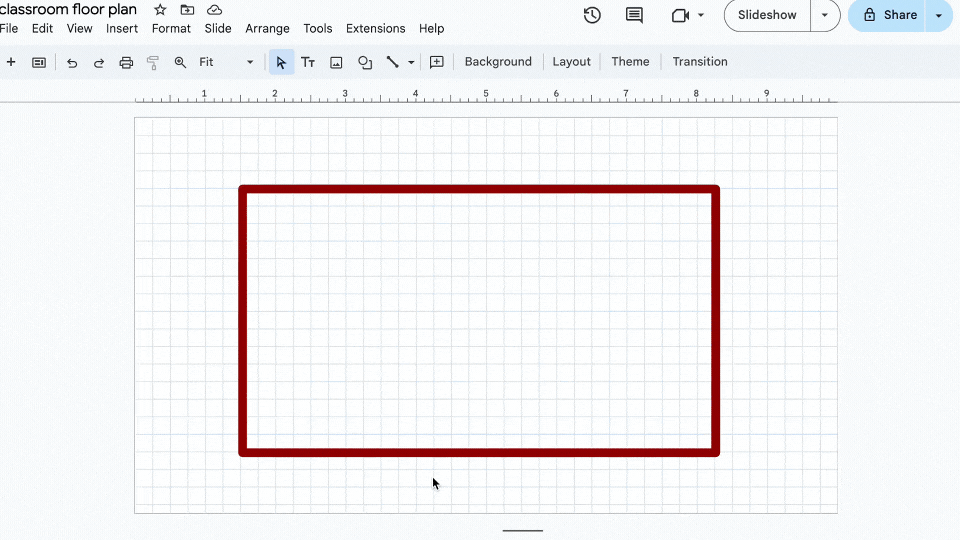Click the Background button
This screenshot has height=540, width=960.
(498, 62)
